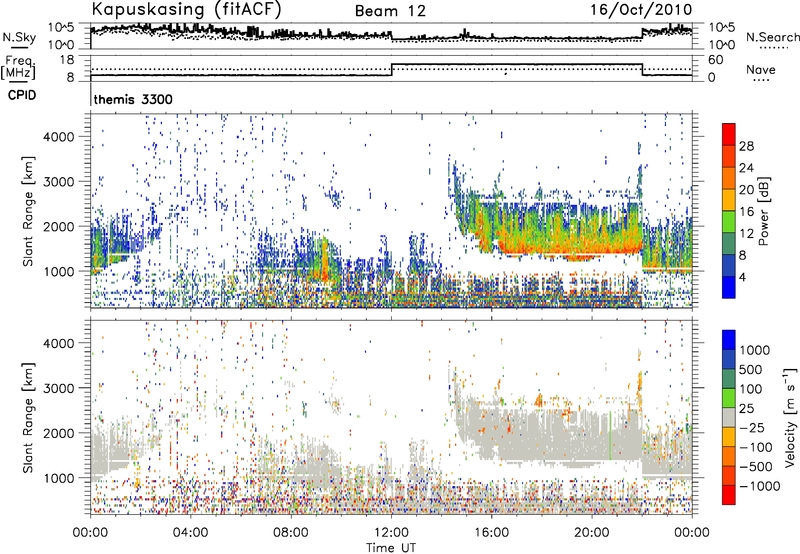Click the blue bottom of power colorbar

click(729, 287)
